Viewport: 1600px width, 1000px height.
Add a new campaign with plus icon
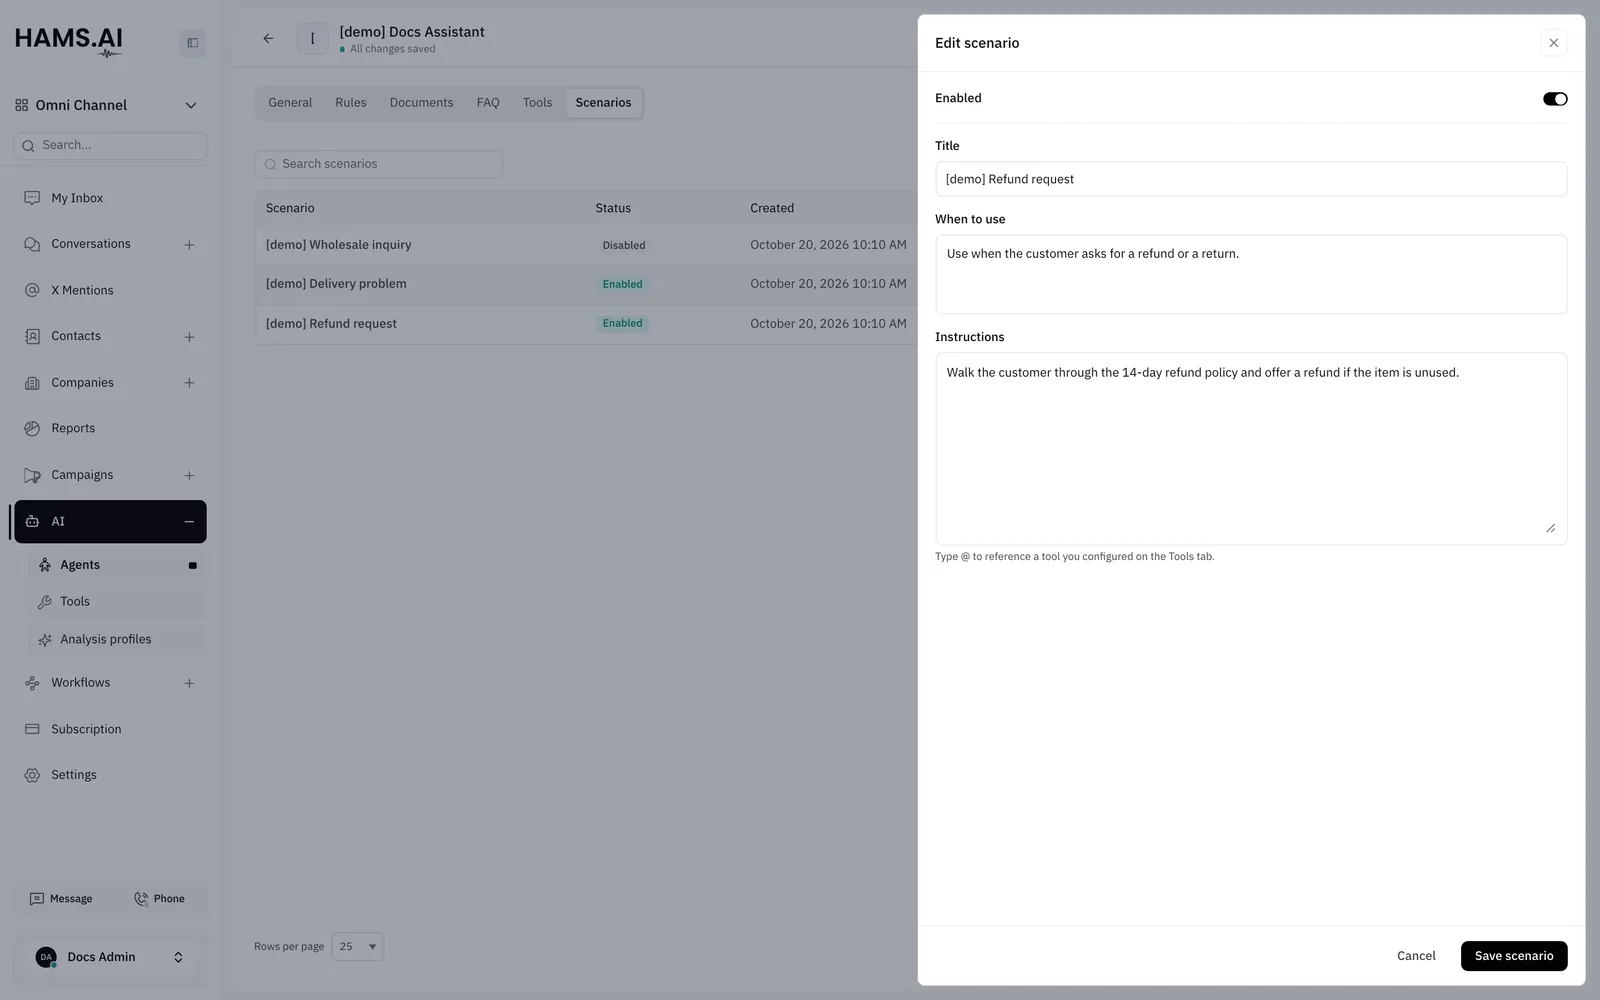(189, 476)
